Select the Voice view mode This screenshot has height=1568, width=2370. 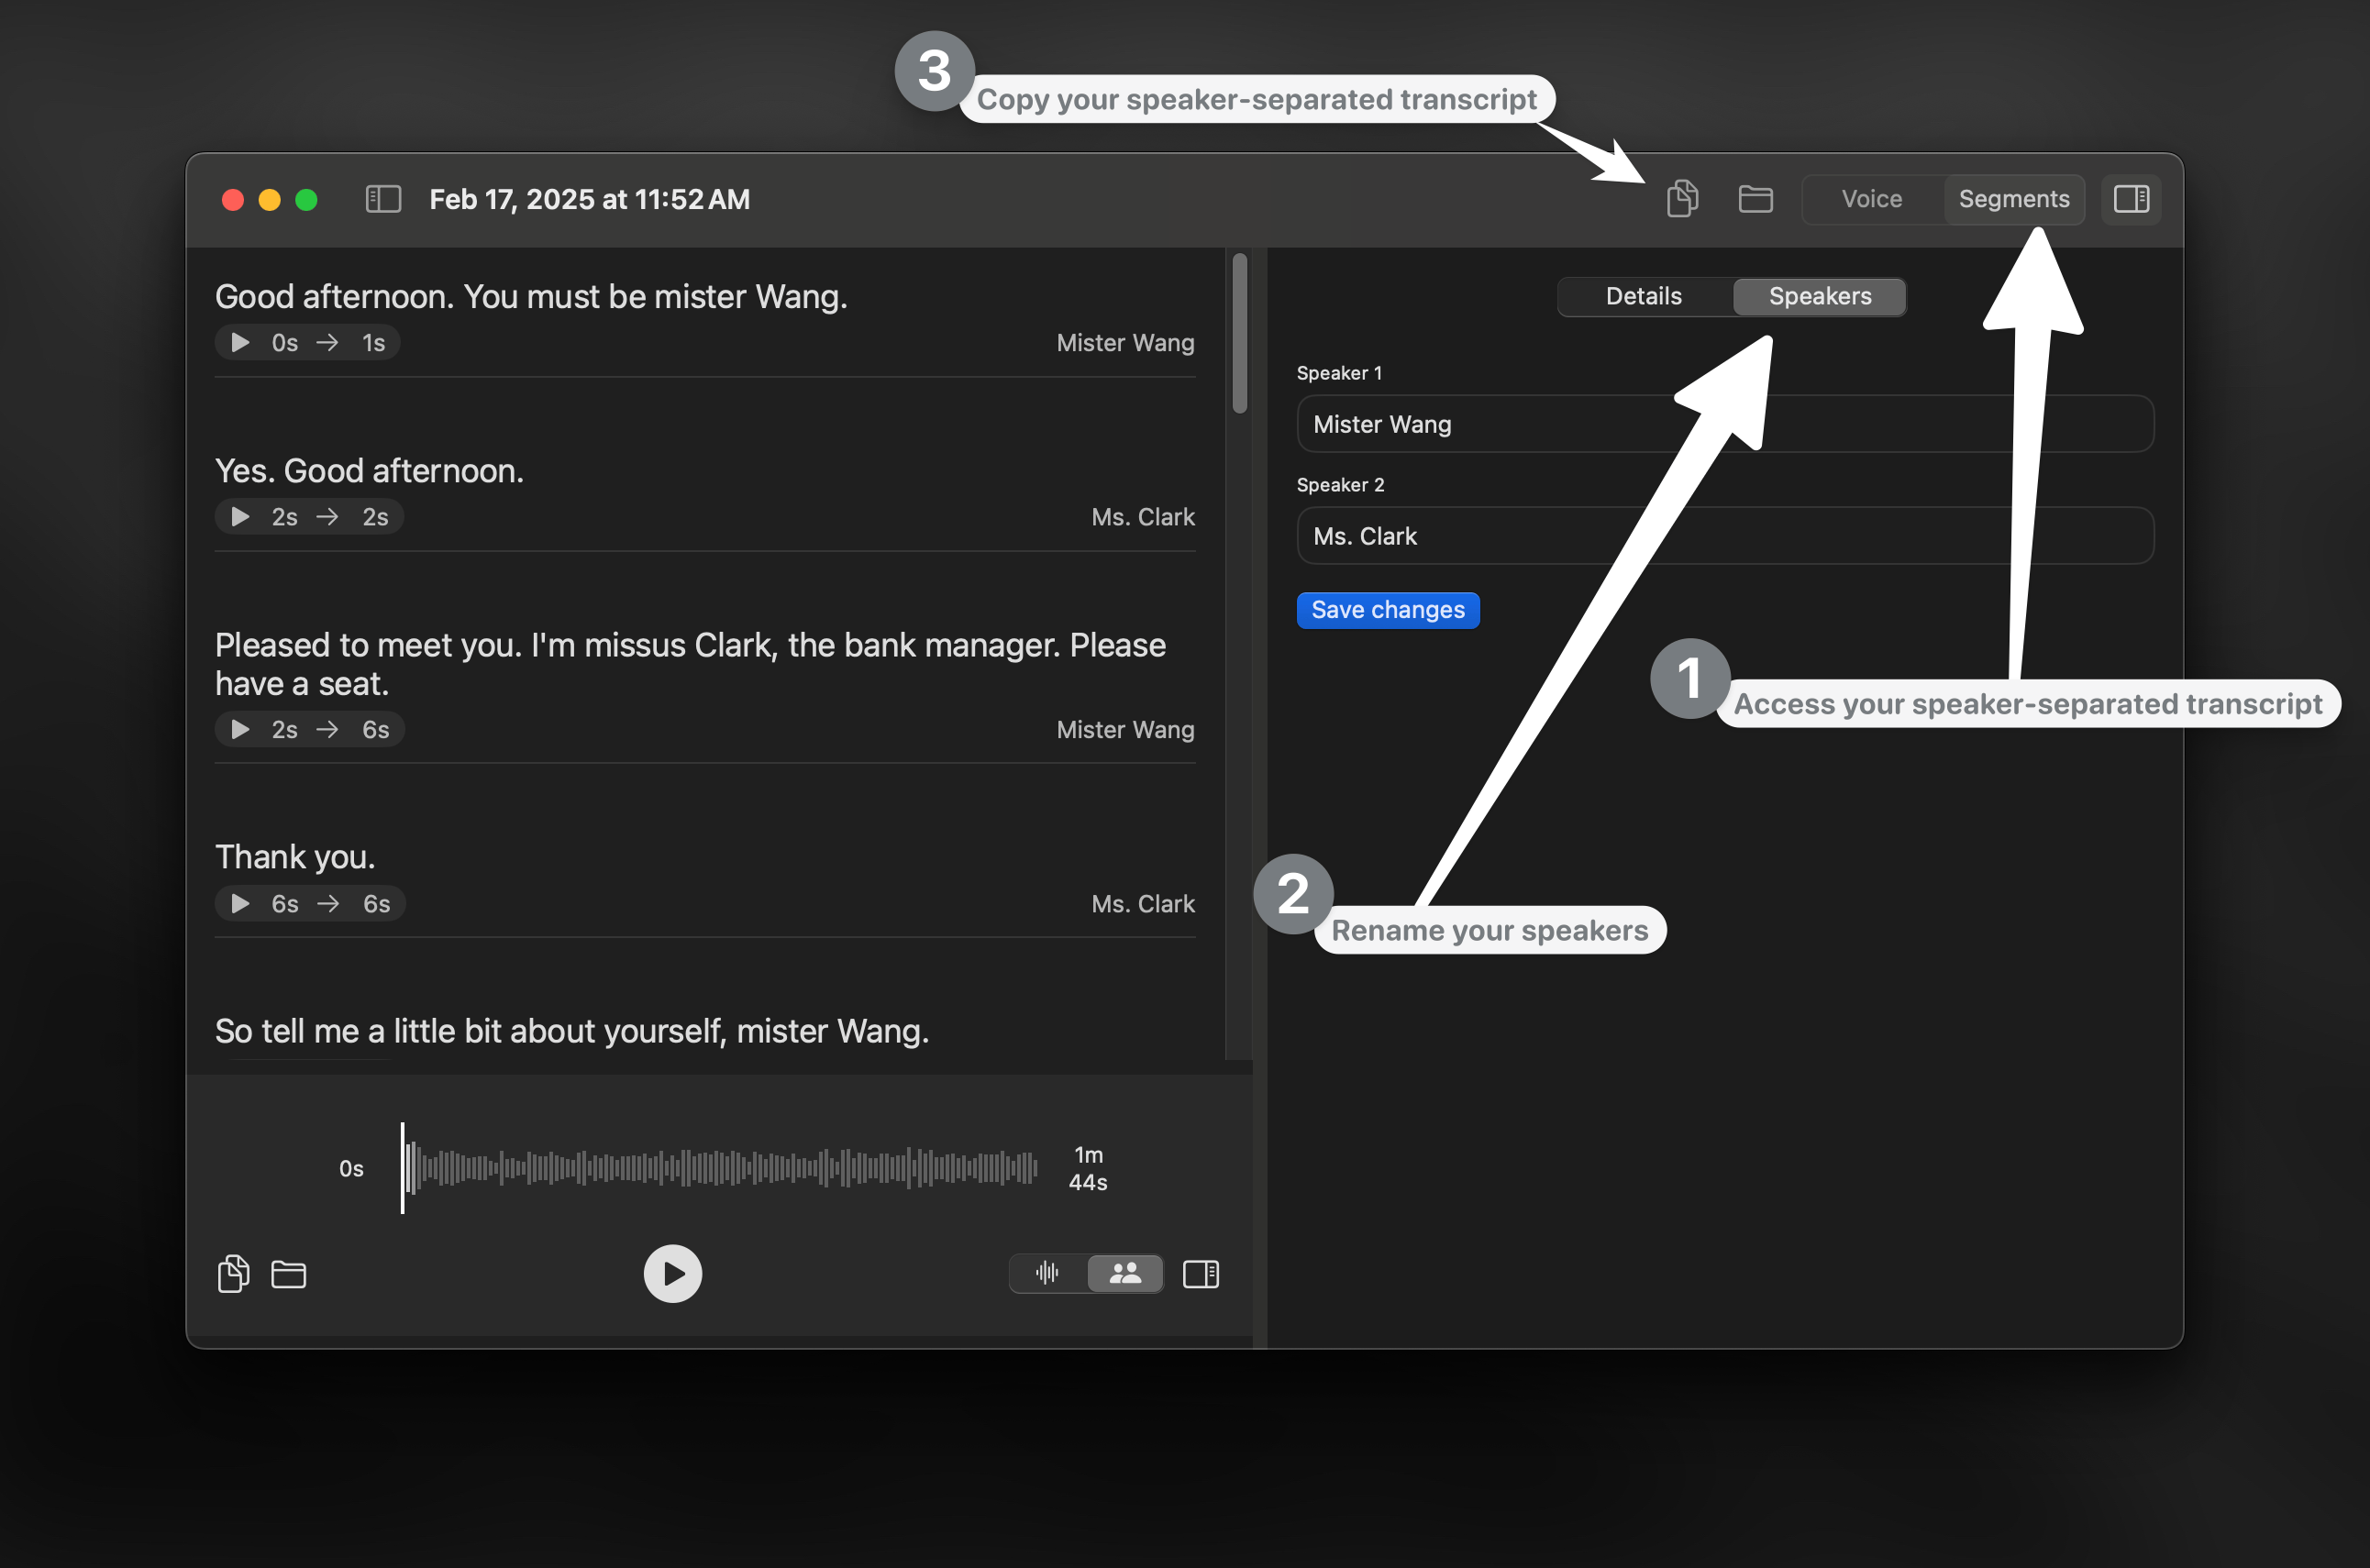click(x=1871, y=199)
